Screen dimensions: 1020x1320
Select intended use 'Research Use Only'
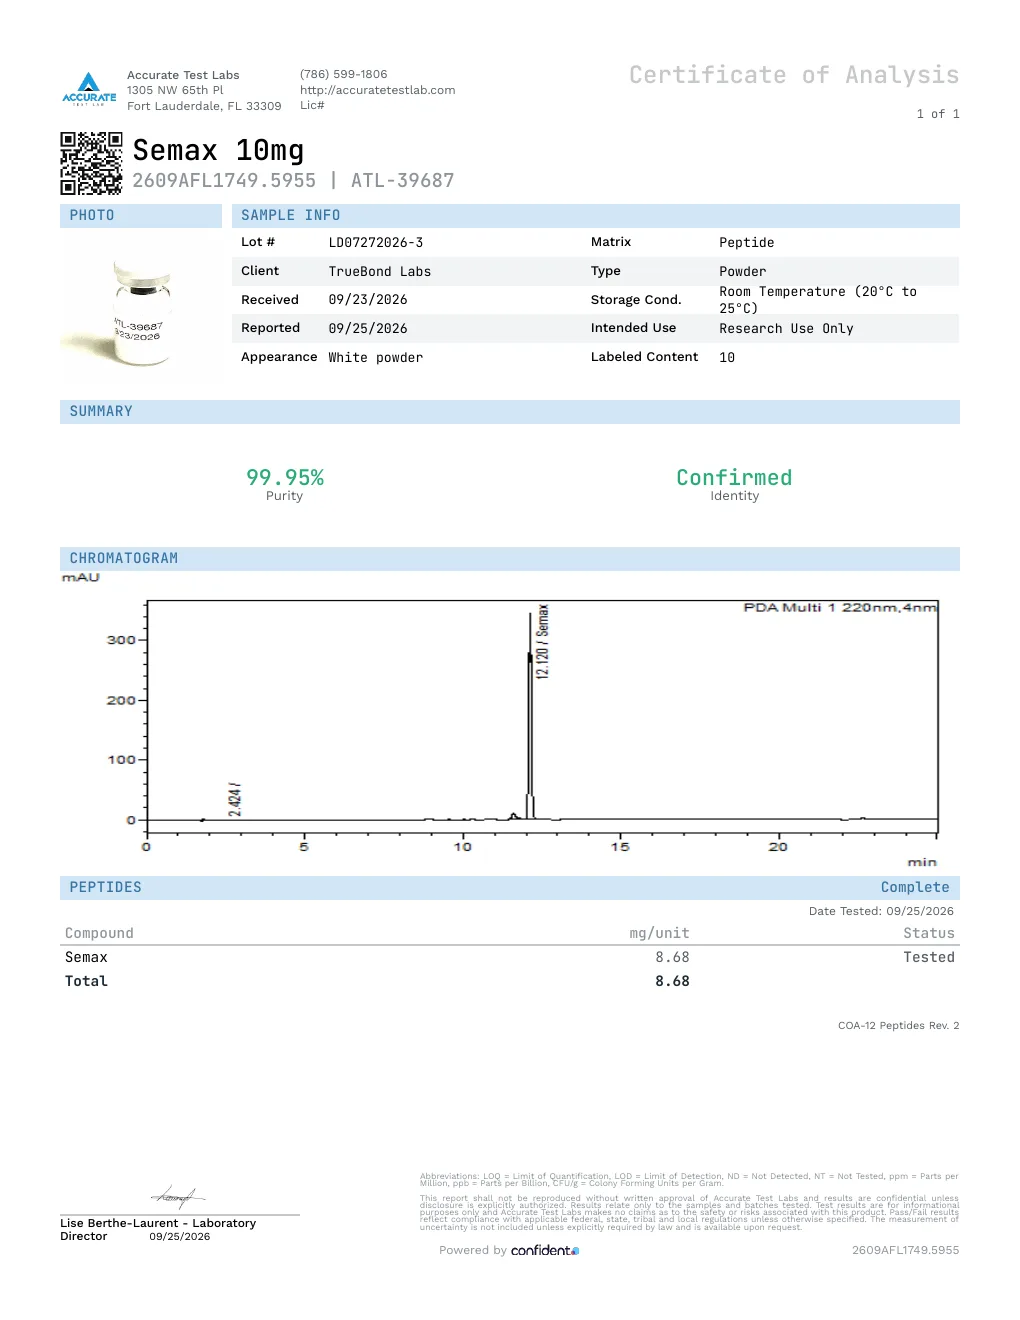click(786, 329)
